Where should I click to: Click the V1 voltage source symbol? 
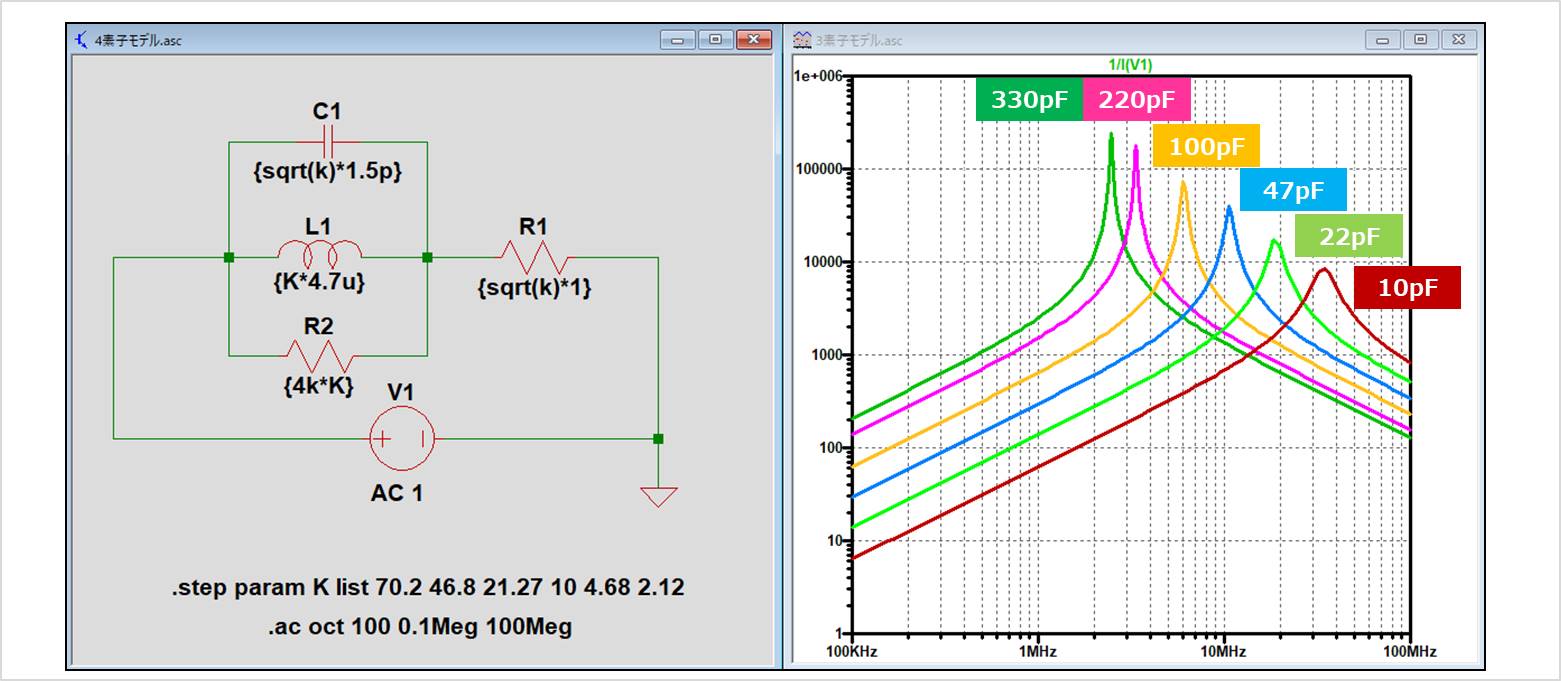pos(401,438)
